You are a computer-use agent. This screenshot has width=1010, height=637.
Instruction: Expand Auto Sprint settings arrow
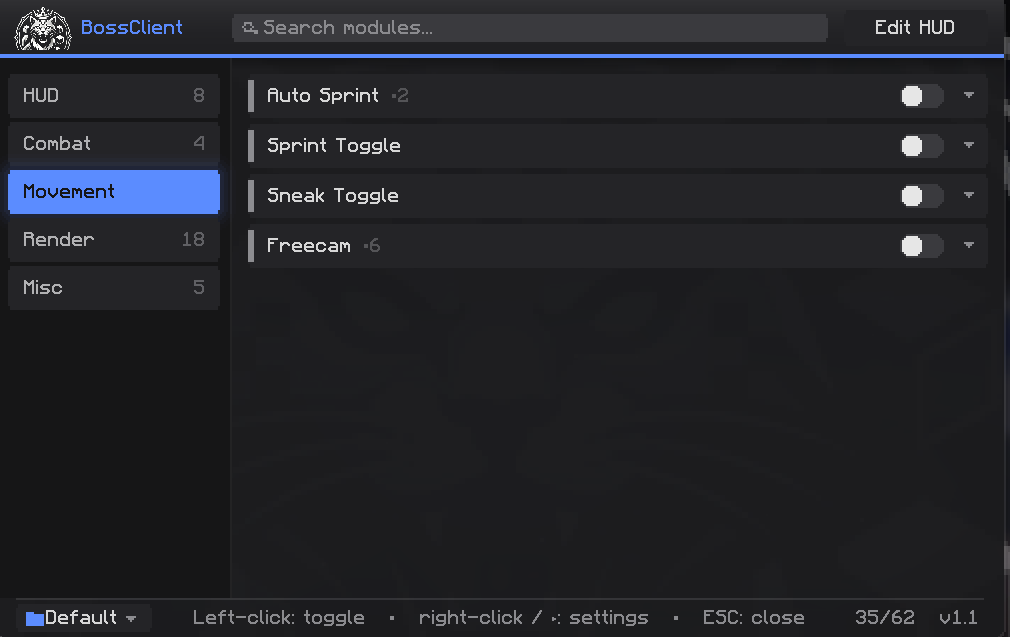tap(969, 95)
